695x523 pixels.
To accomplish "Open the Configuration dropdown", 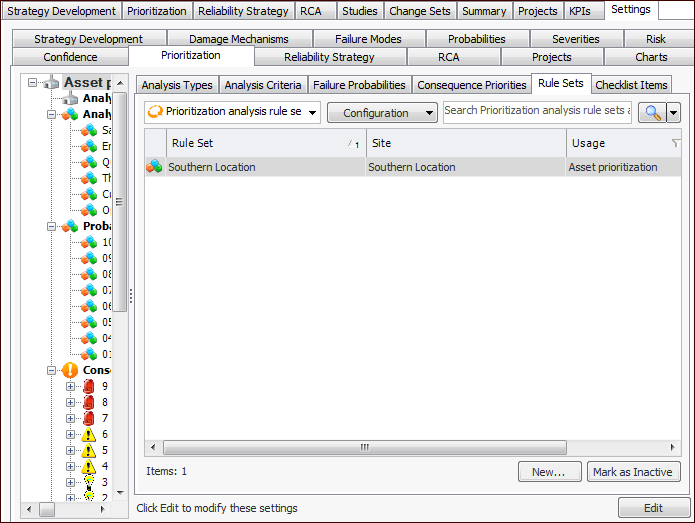I will [382, 113].
